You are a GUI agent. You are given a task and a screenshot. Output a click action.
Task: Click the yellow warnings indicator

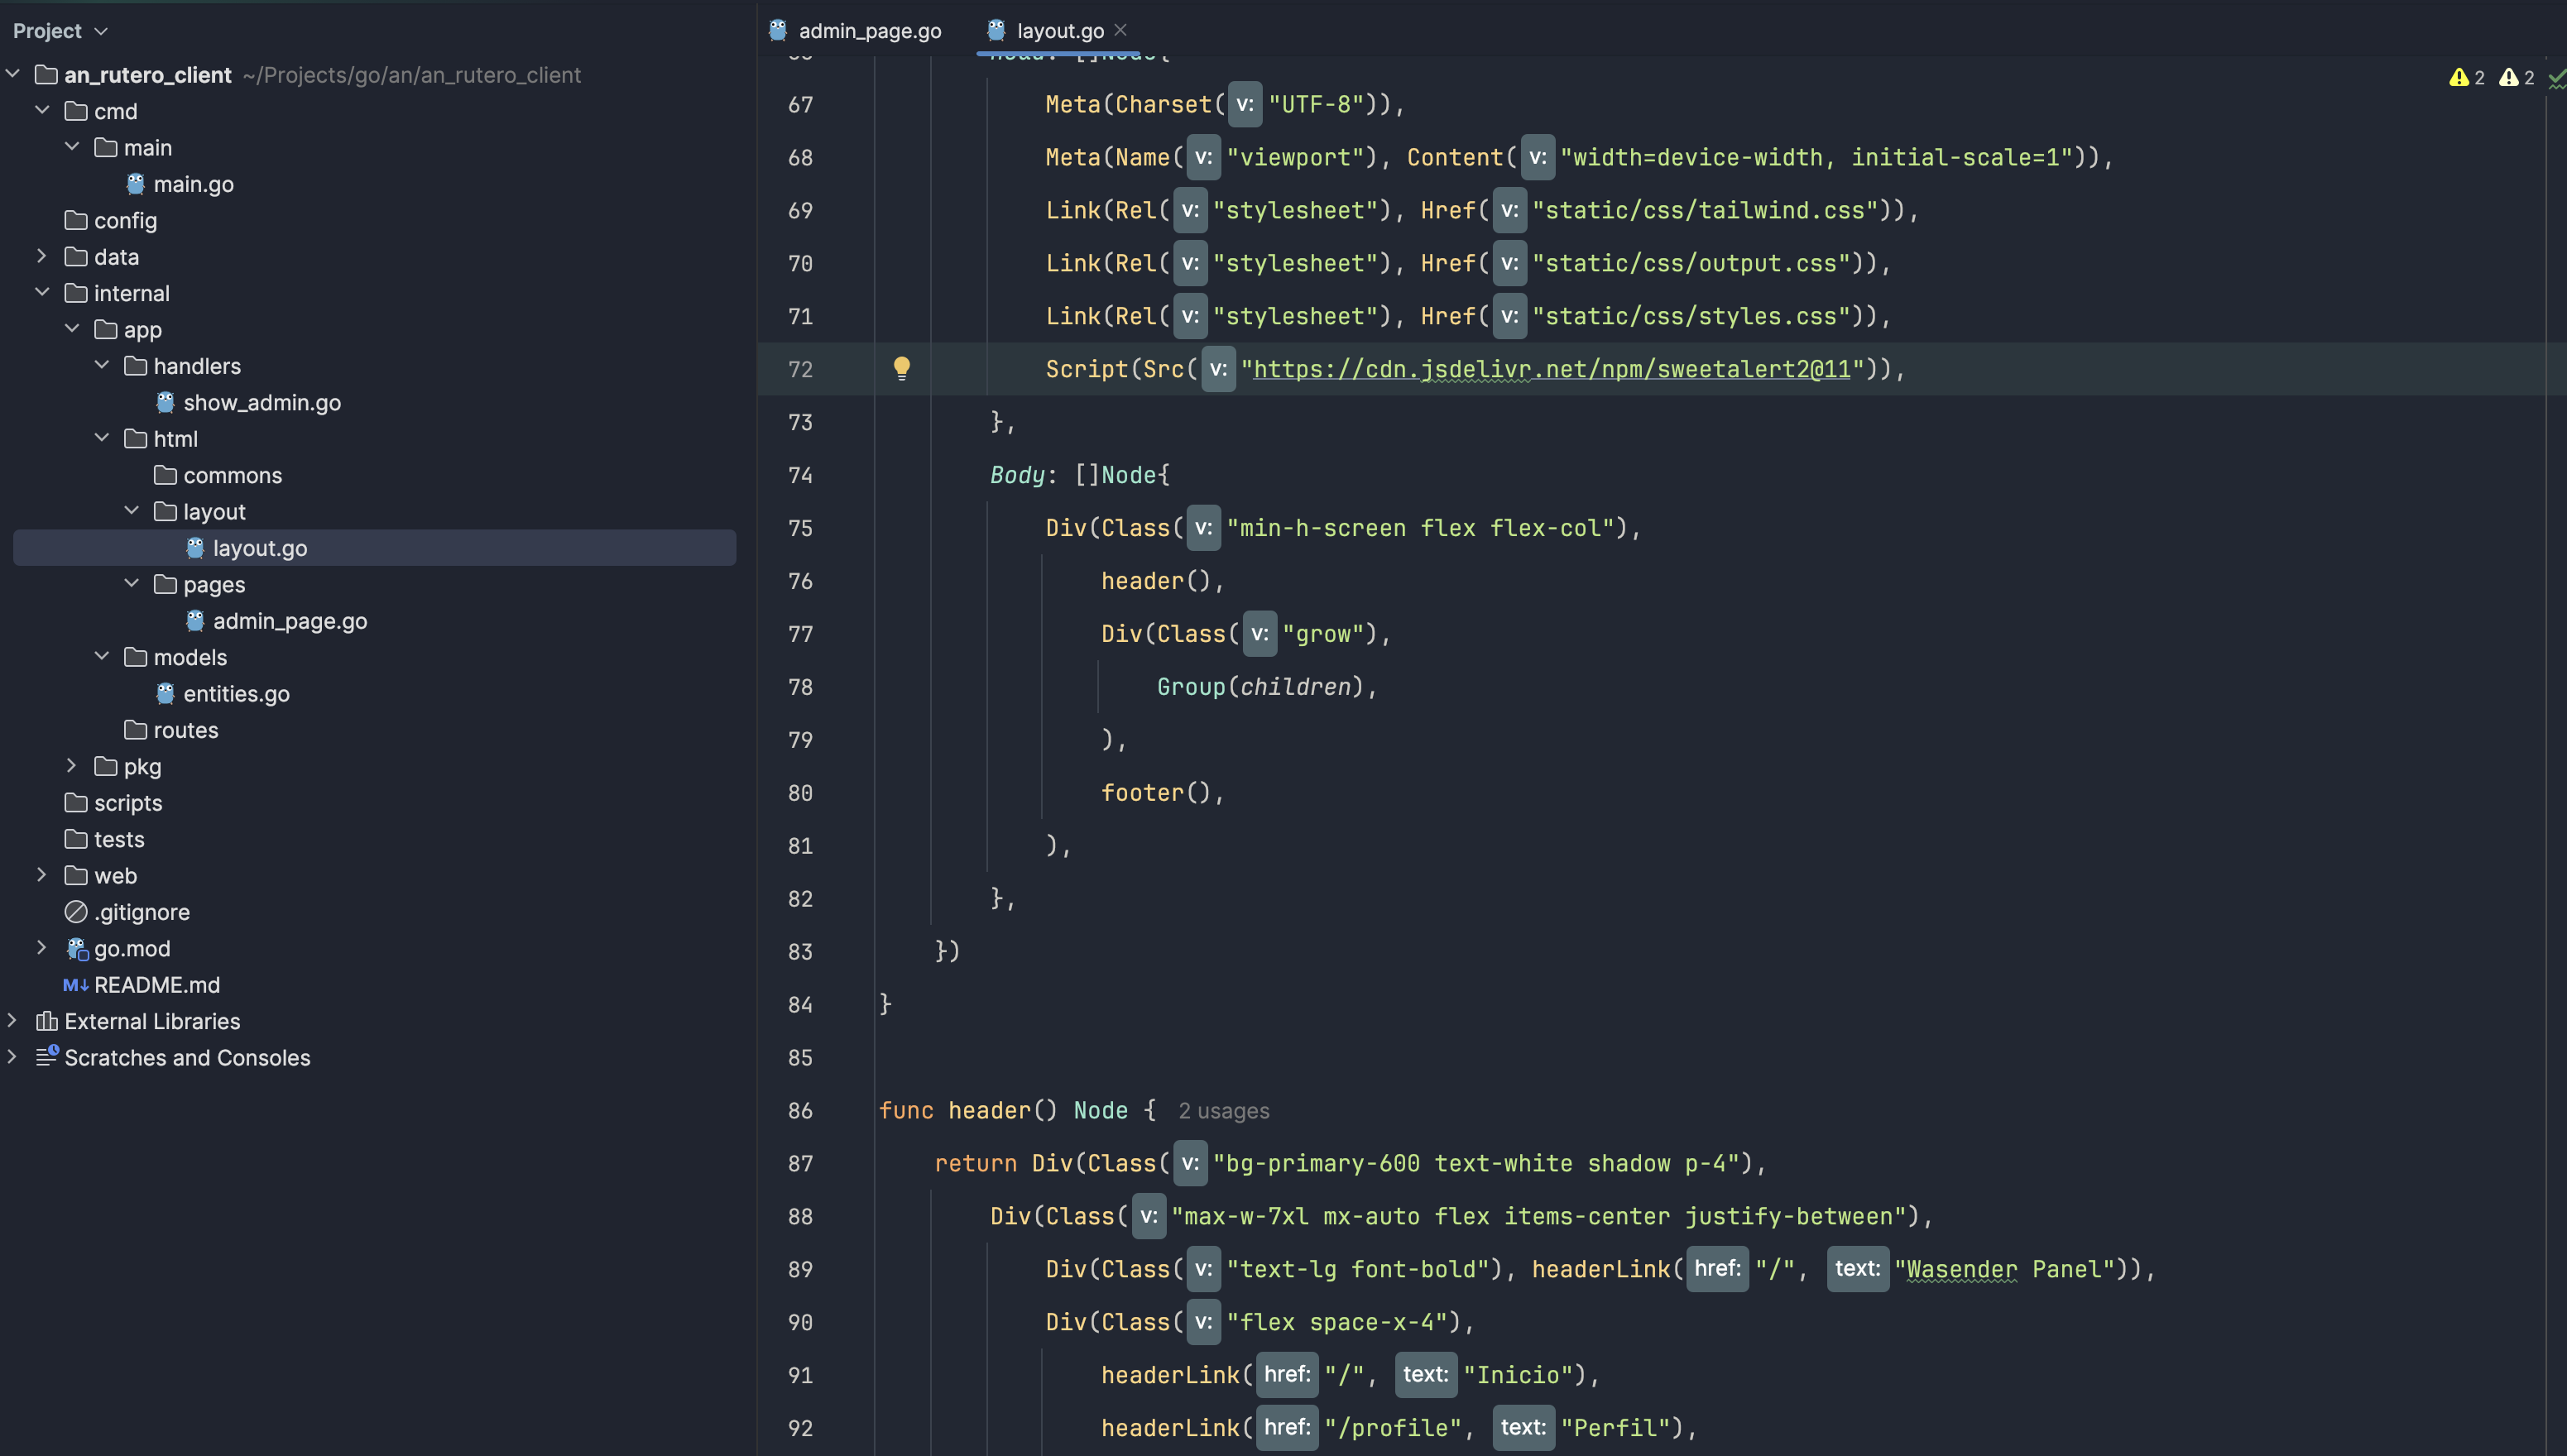[2466, 77]
